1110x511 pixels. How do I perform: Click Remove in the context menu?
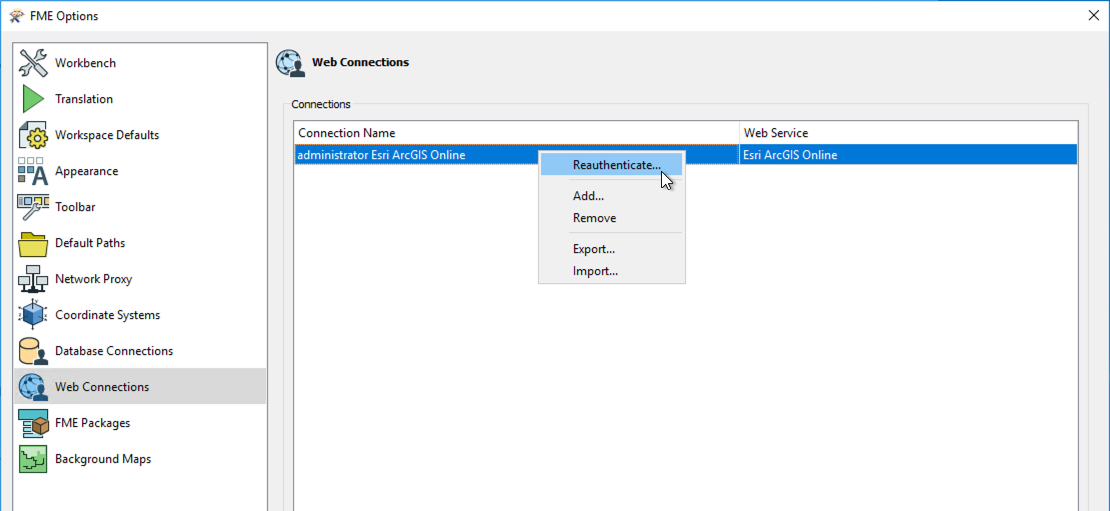(x=594, y=218)
